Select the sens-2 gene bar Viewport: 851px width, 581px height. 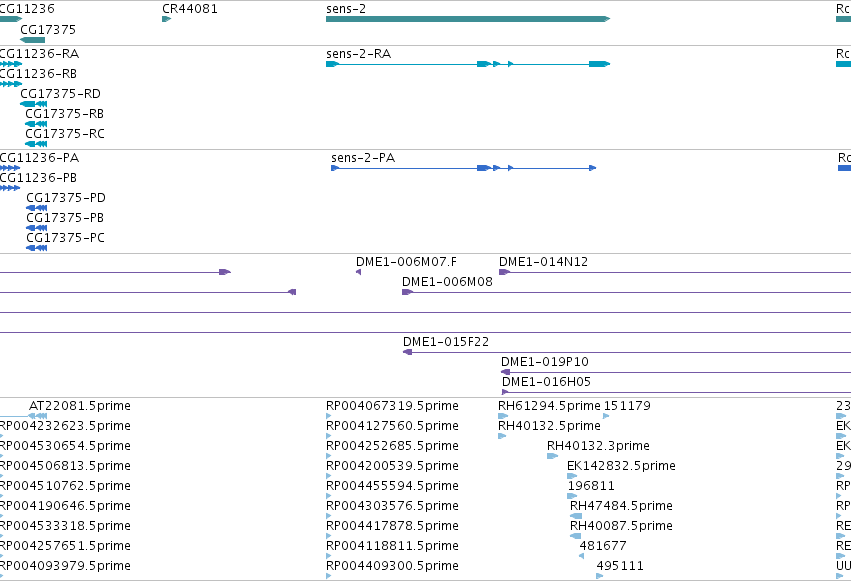(468, 19)
